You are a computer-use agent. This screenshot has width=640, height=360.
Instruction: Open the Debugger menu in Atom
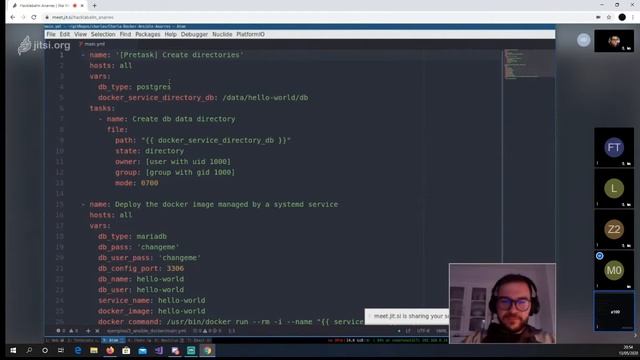(194, 34)
